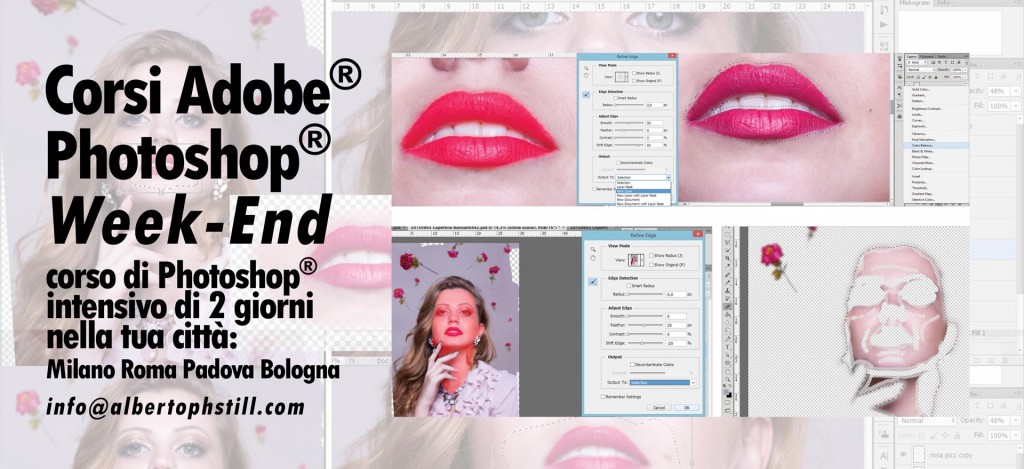Enable Smart Radius in portrait Refine Edge dialog
The image size is (1024, 469).
628,285
